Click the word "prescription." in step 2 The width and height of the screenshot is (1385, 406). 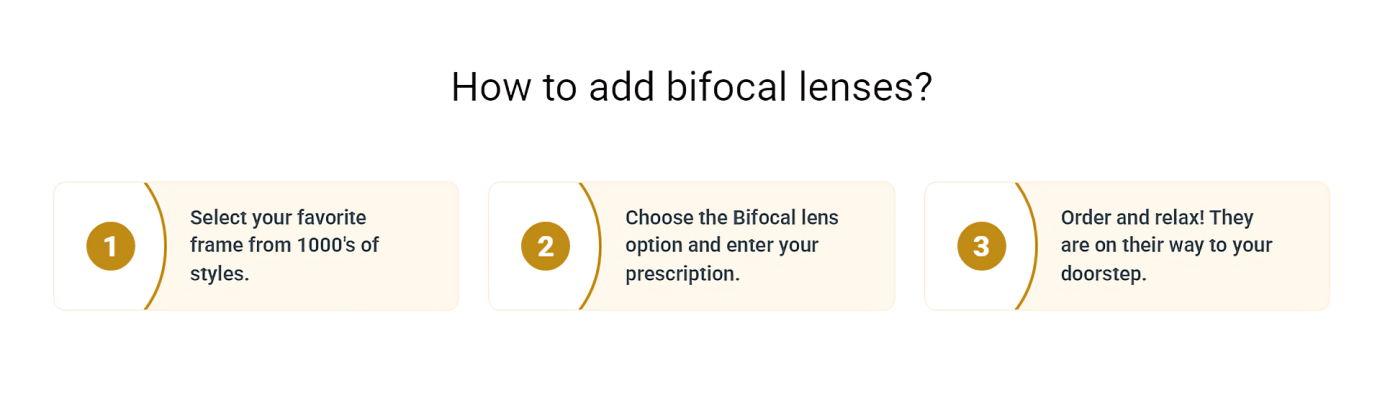pos(682,273)
